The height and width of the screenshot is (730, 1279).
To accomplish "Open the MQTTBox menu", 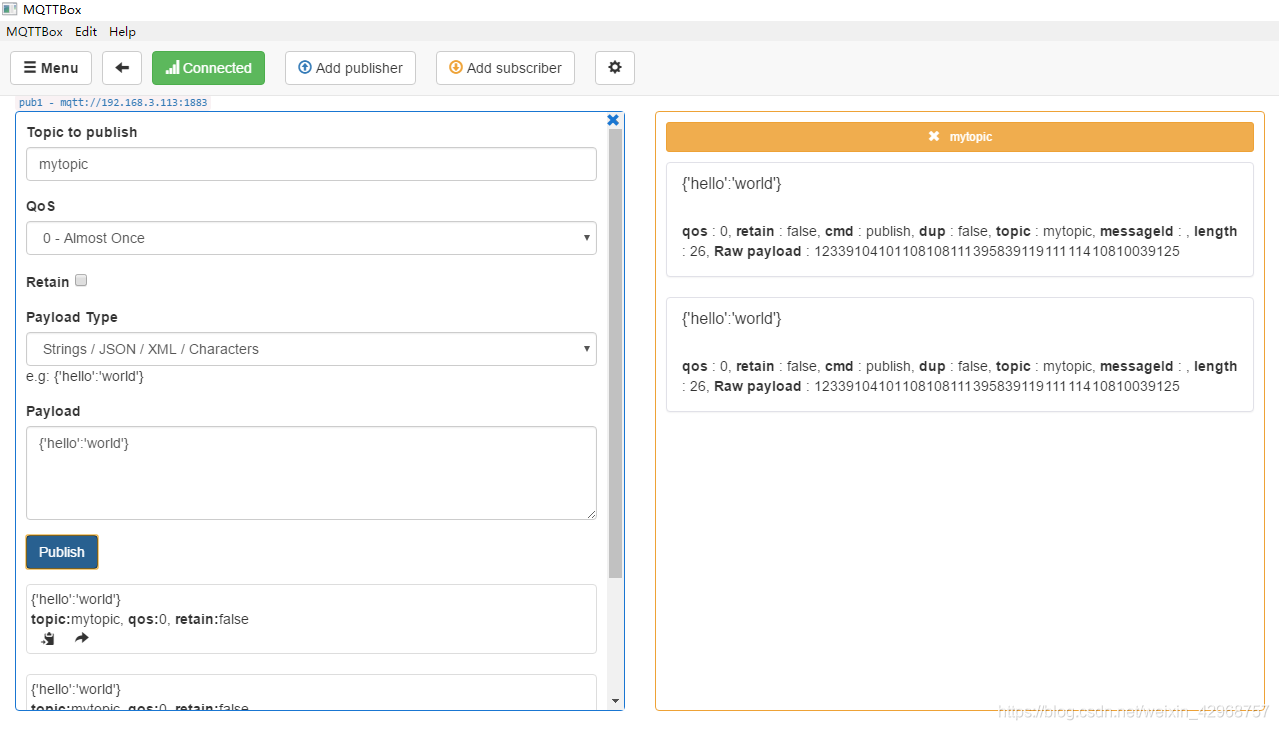I will click(x=34, y=31).
